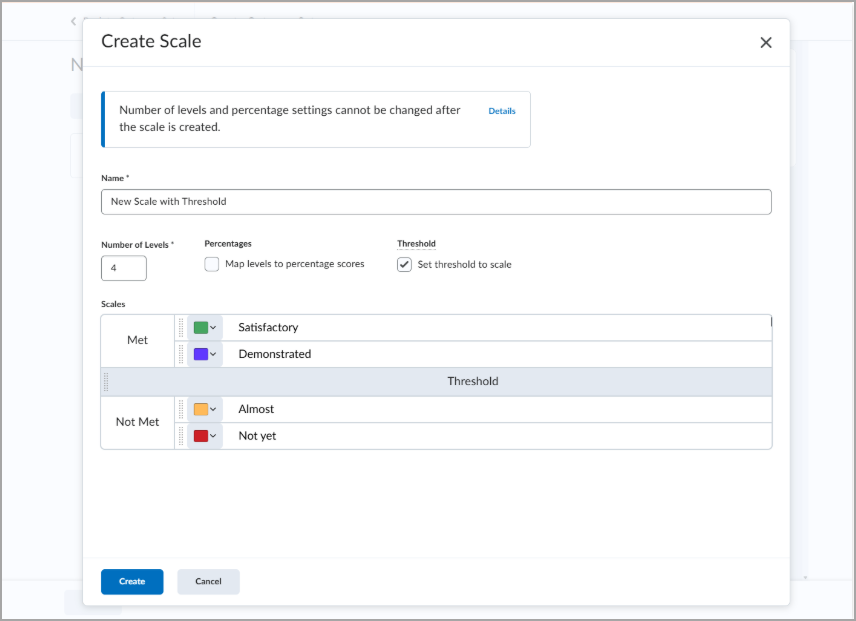The image size is (856, 621).
Task: Click the Name input field
Action: [436, 202]
